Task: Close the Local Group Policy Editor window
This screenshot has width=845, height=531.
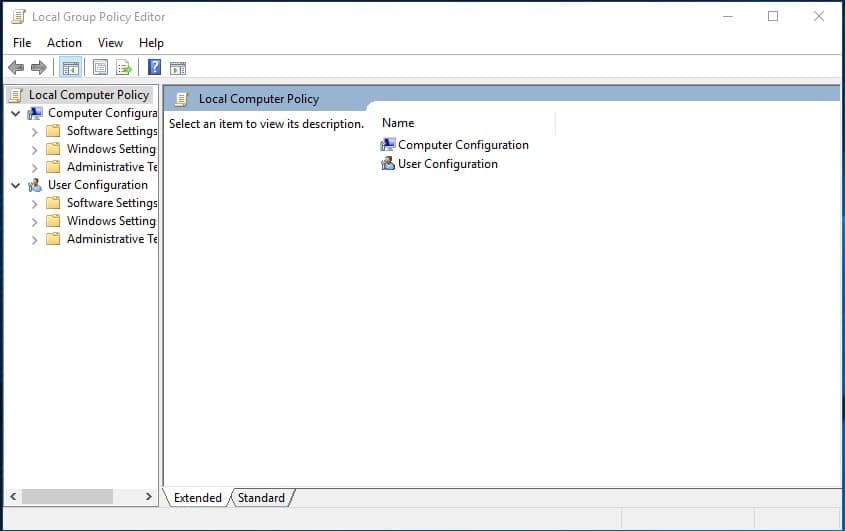Action: (x=819, y=16)
